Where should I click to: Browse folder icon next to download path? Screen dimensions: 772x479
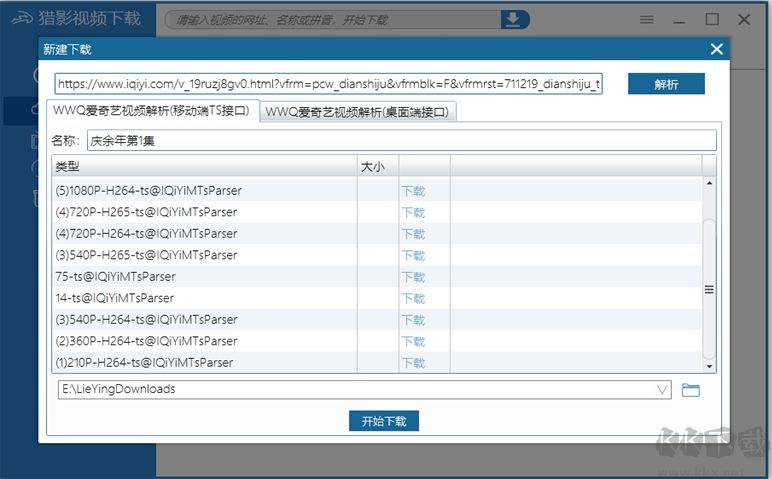[690, 390]
